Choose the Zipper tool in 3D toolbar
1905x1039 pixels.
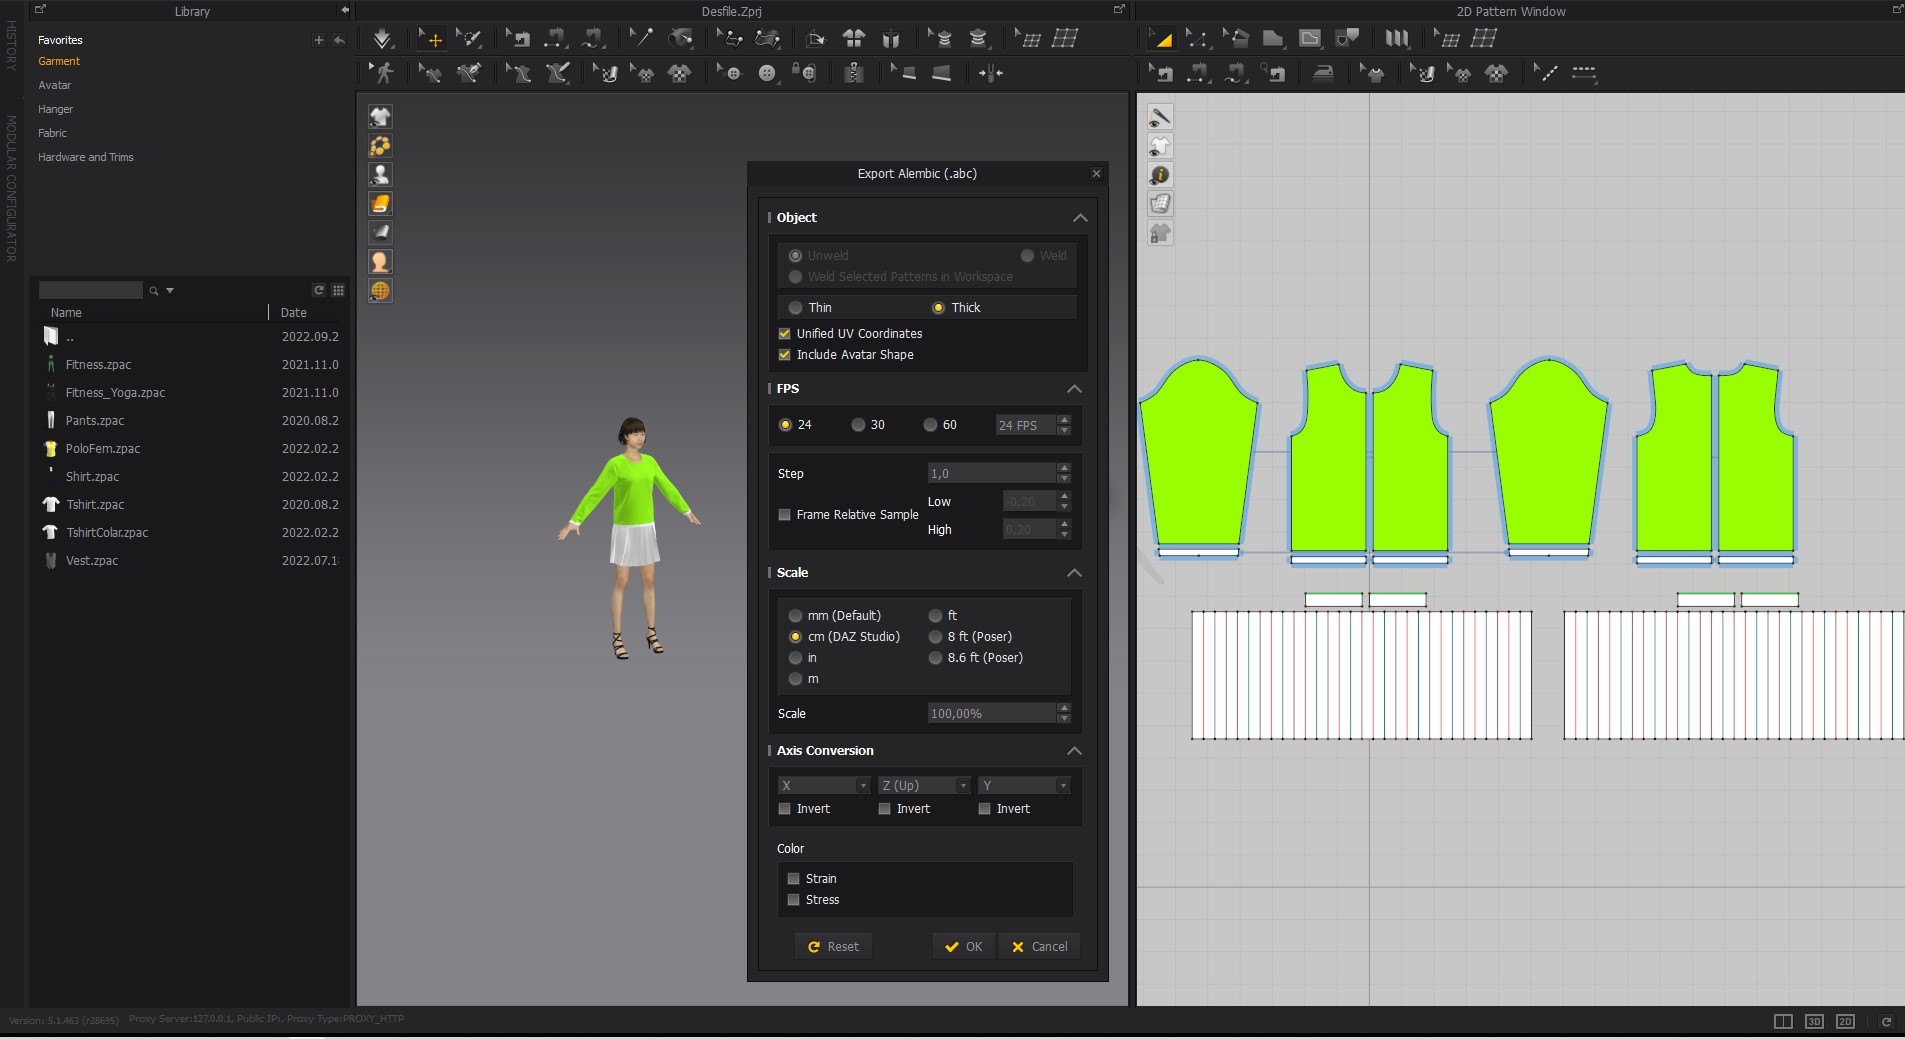(853, 73)
